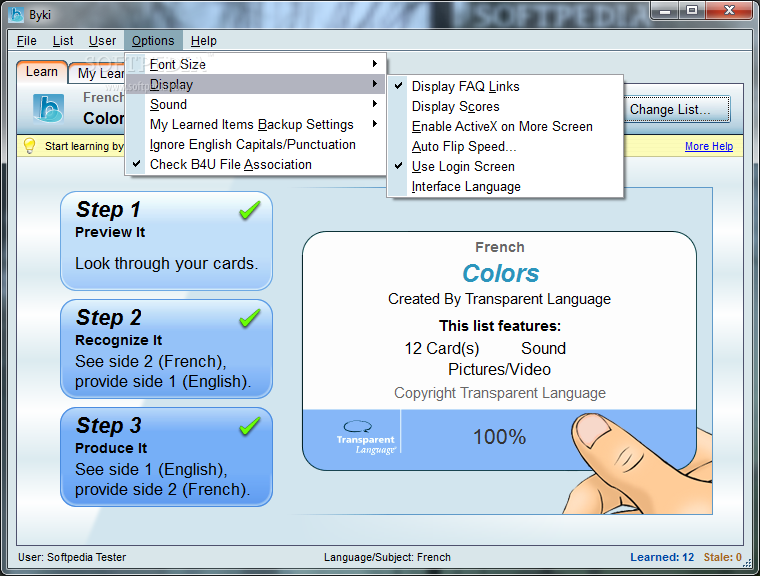The image size is (760, 576).
Task: Choose Interface Language option
Action: 505,187
